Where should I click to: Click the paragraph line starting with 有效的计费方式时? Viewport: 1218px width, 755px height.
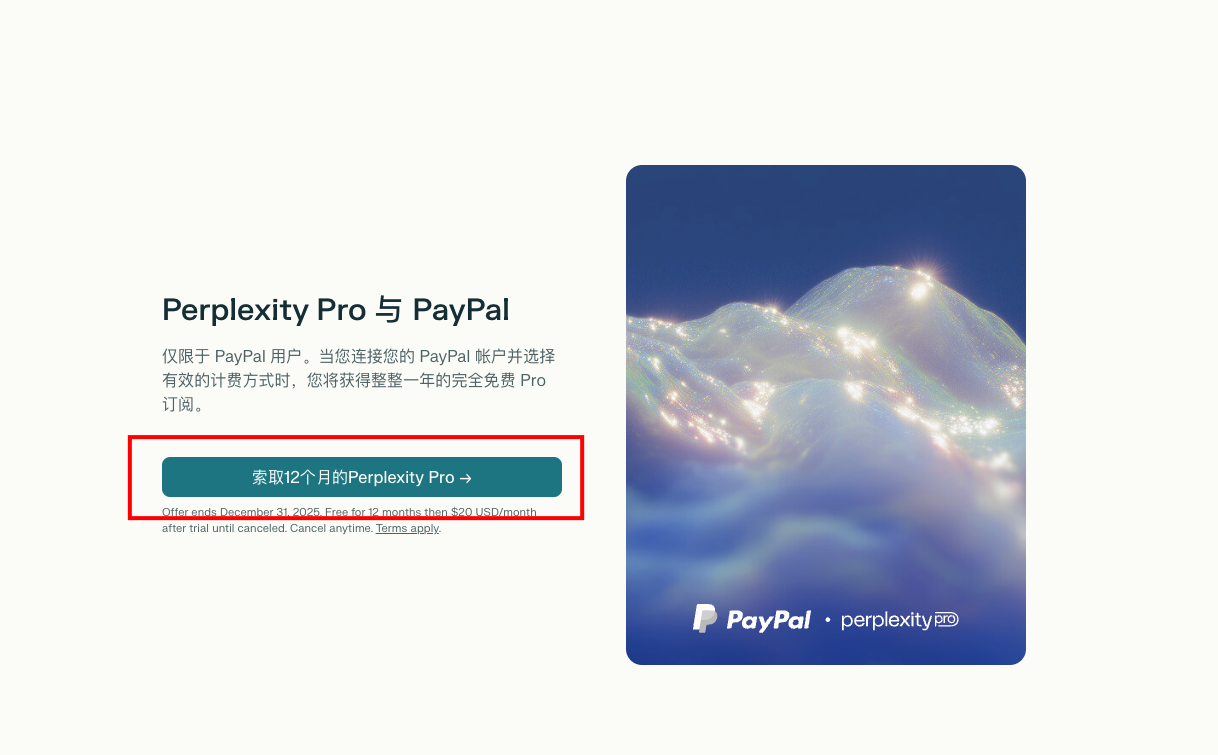point(354,381)
